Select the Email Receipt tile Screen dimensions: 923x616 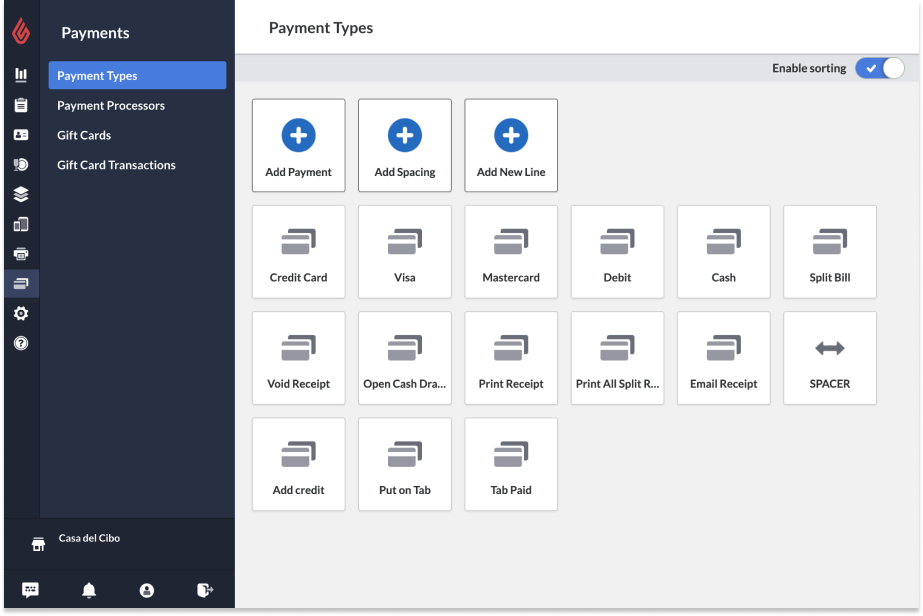(x=723, y=358)
